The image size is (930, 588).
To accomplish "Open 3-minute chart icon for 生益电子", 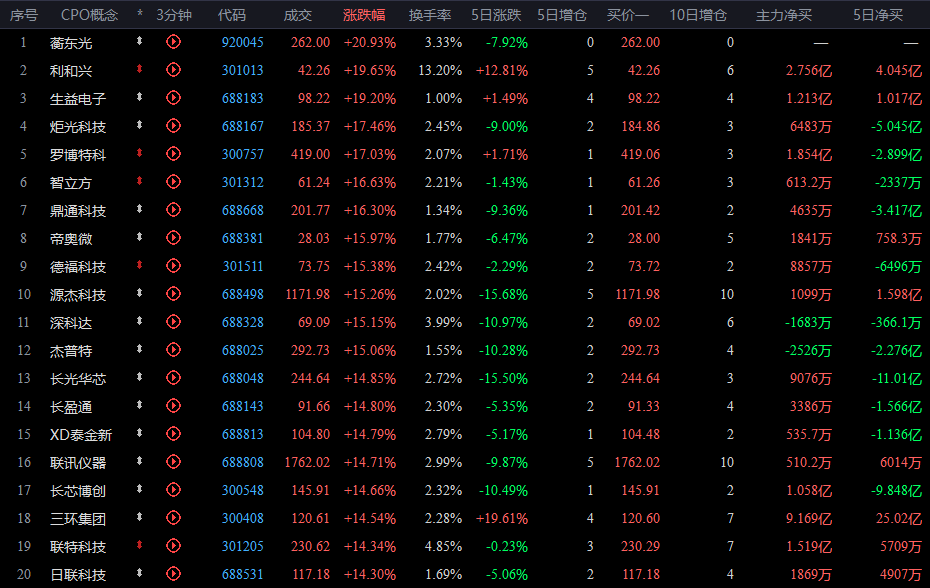I will [x=173, y=97].
